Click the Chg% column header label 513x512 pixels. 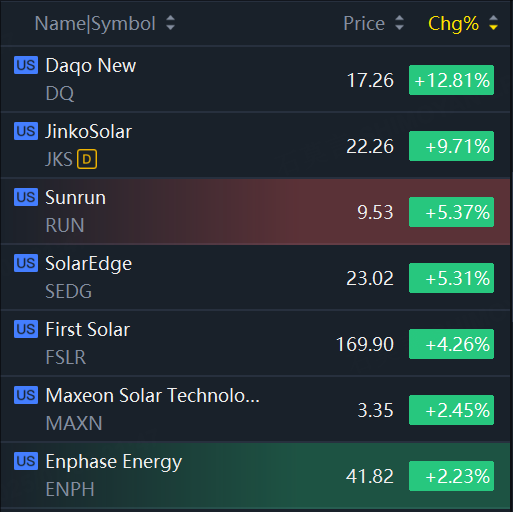[x=453, y=24]
